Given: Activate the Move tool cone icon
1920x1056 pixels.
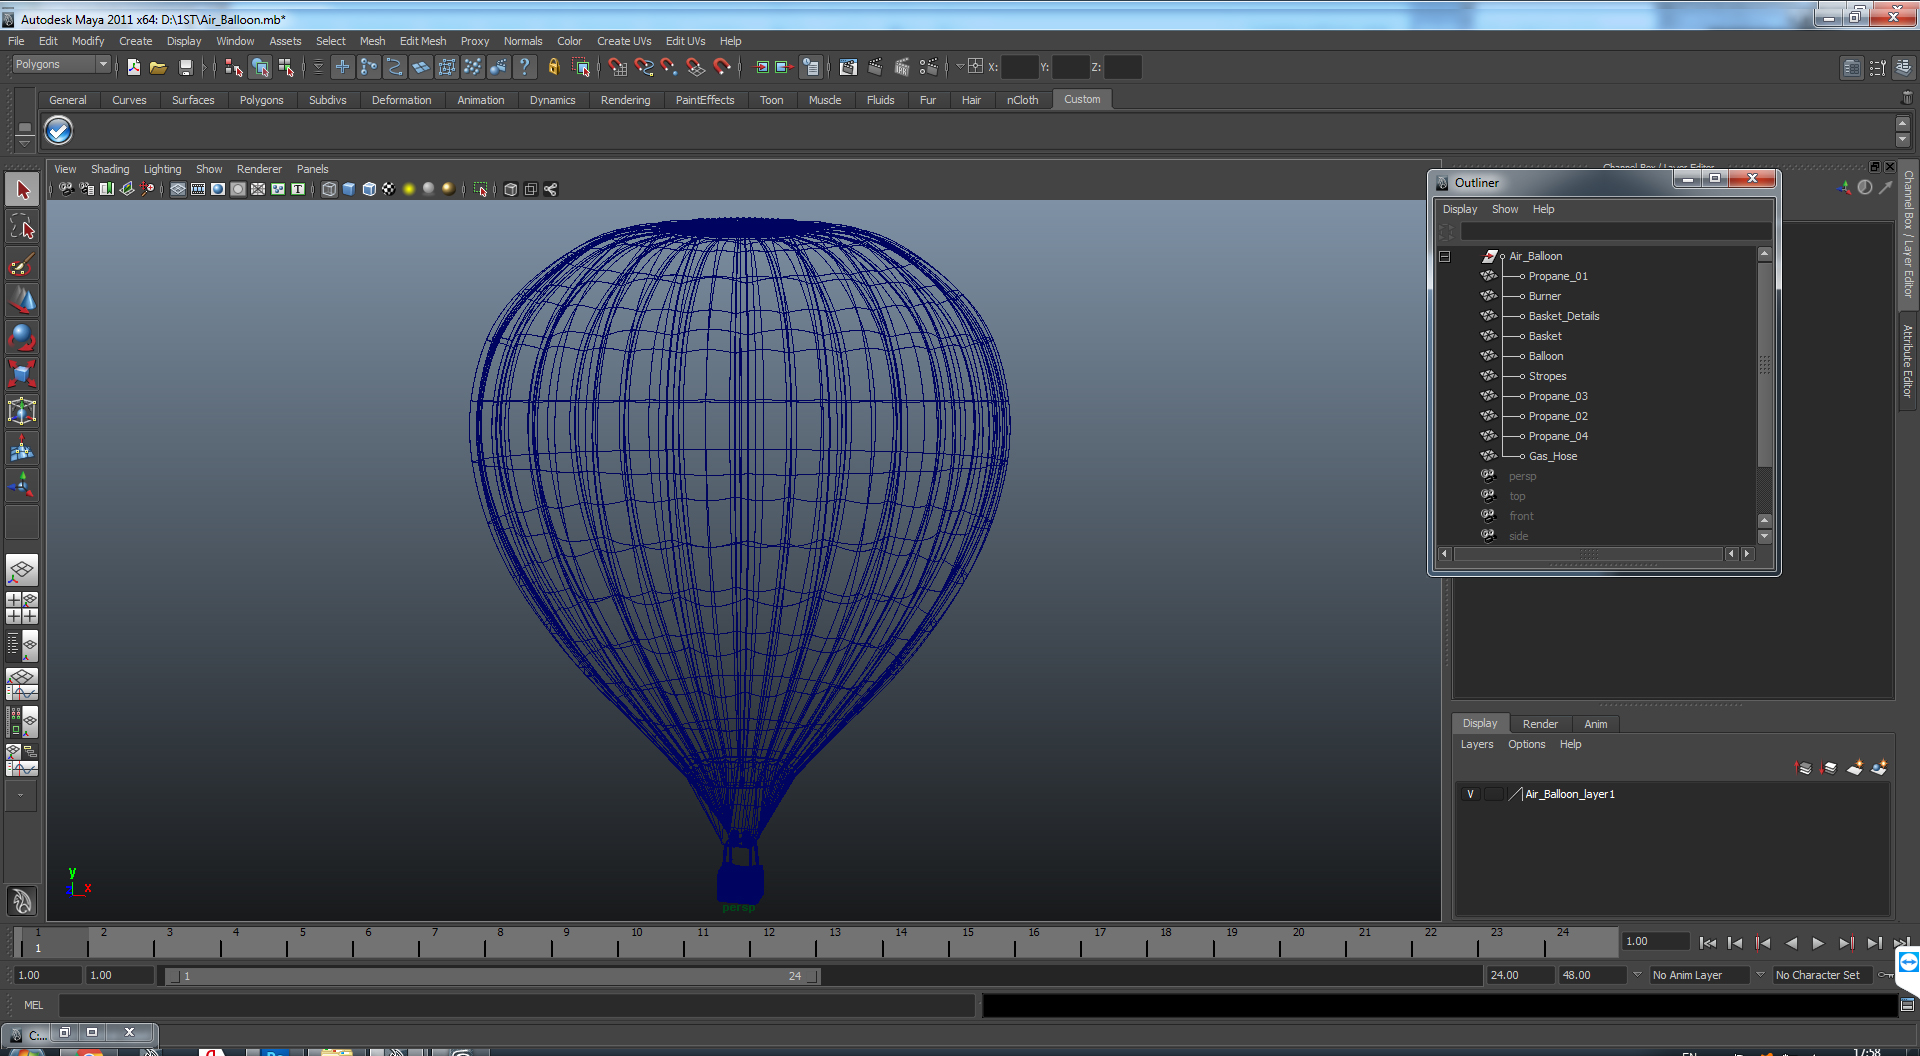Looking at the screenshot, I should coord(22,300).
